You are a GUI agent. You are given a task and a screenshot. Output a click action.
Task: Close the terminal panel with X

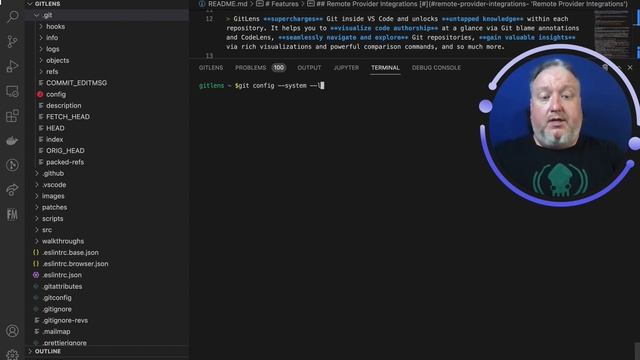pos(630,67)
